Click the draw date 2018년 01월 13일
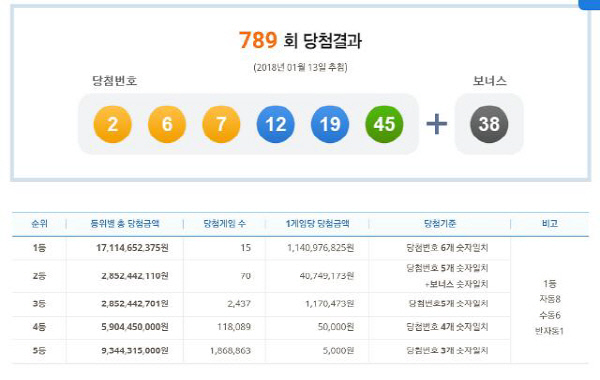This screenshot has height=380, width=600. point(300,67)
